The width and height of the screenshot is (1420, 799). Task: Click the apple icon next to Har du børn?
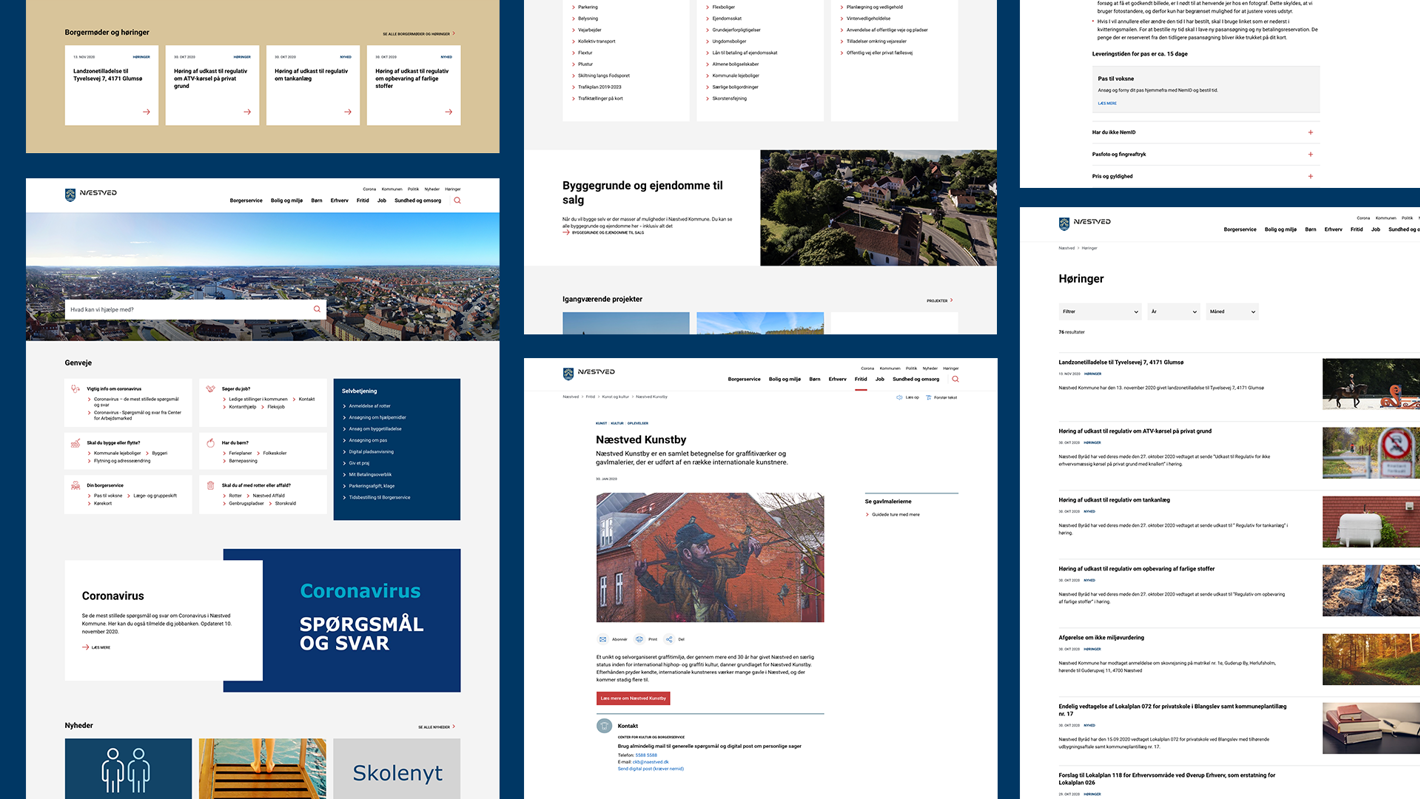(x=211, y=443)
